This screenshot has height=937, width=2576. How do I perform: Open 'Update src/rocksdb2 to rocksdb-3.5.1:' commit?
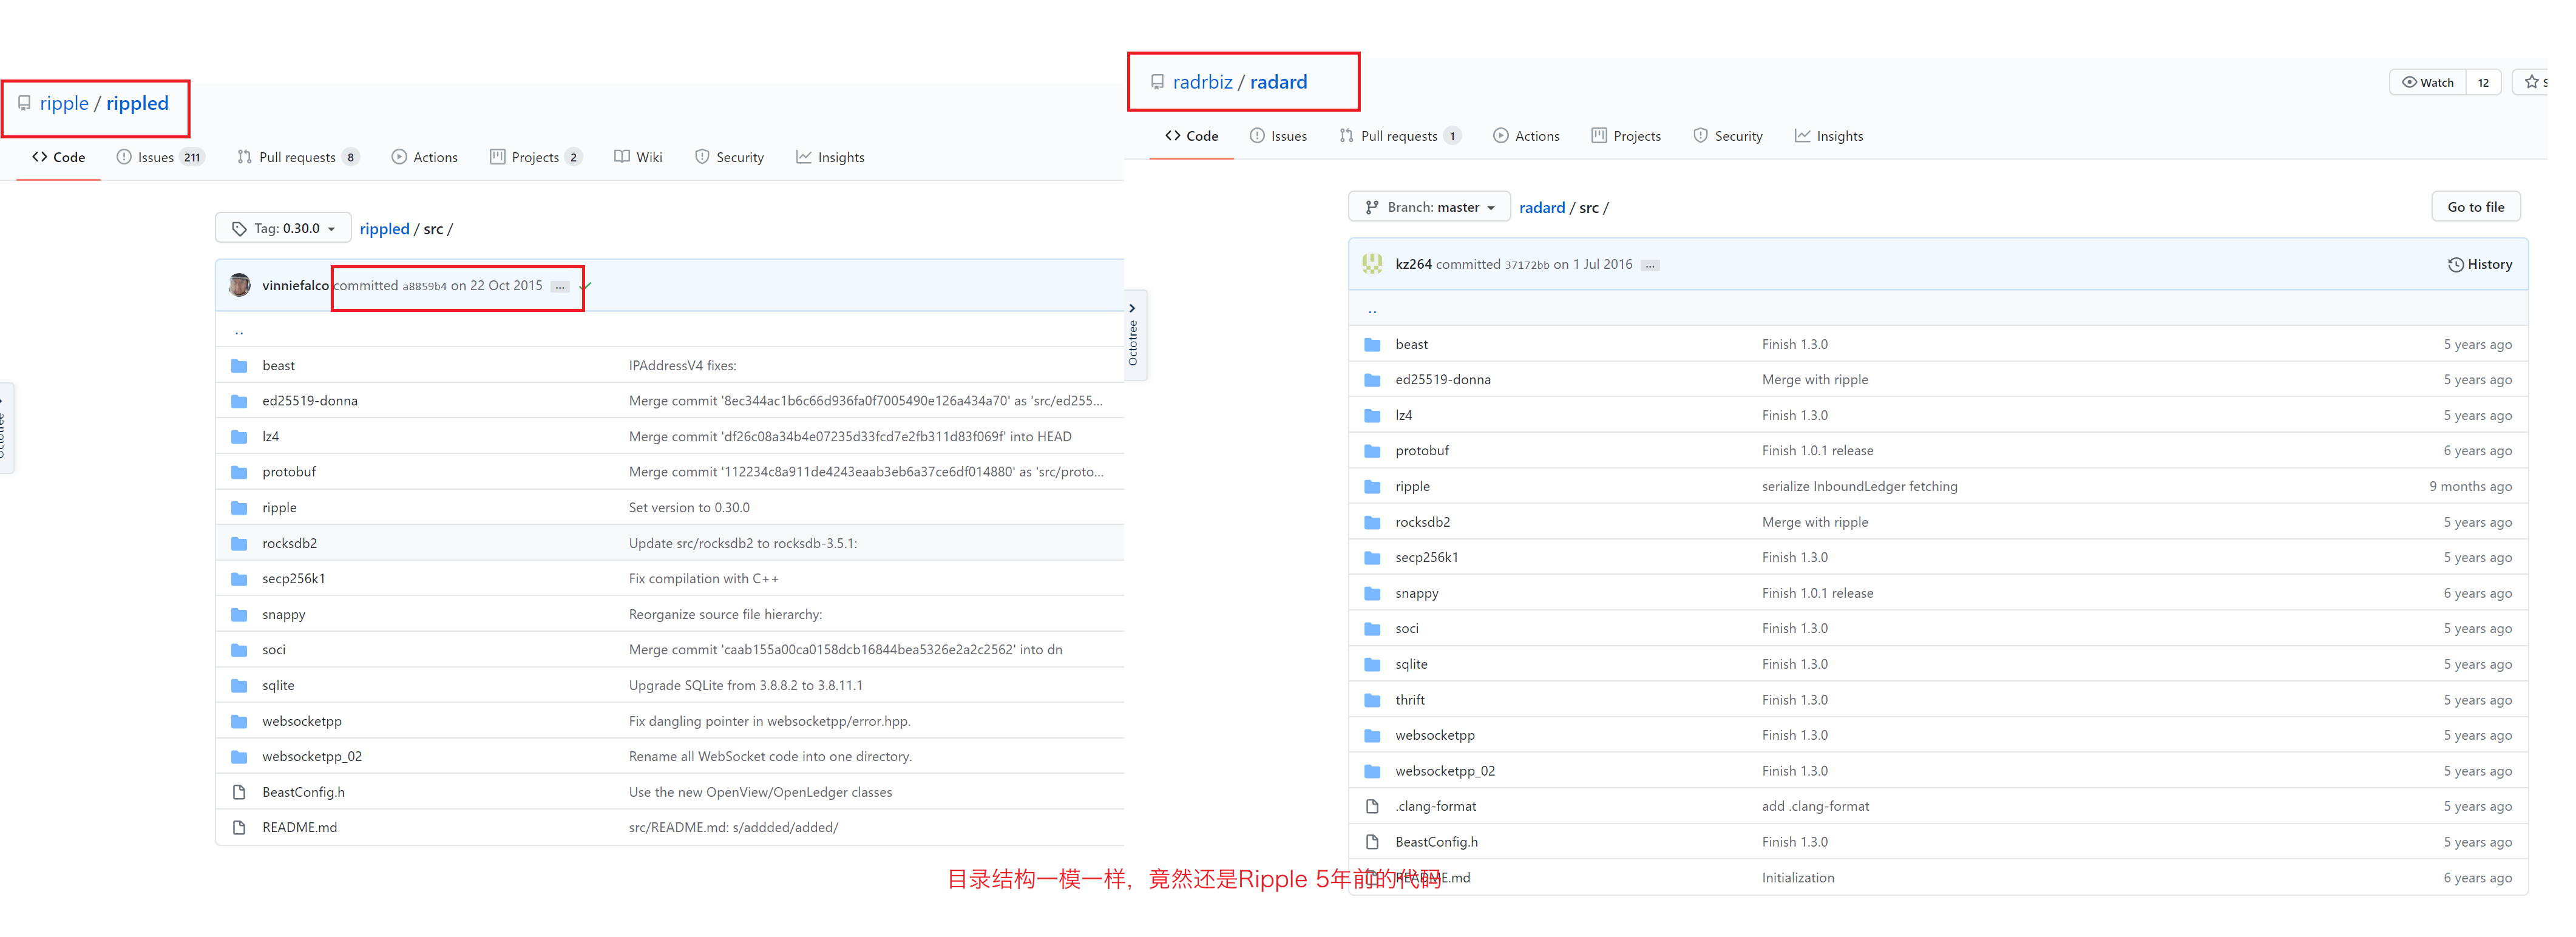click(x=743, y=544)
